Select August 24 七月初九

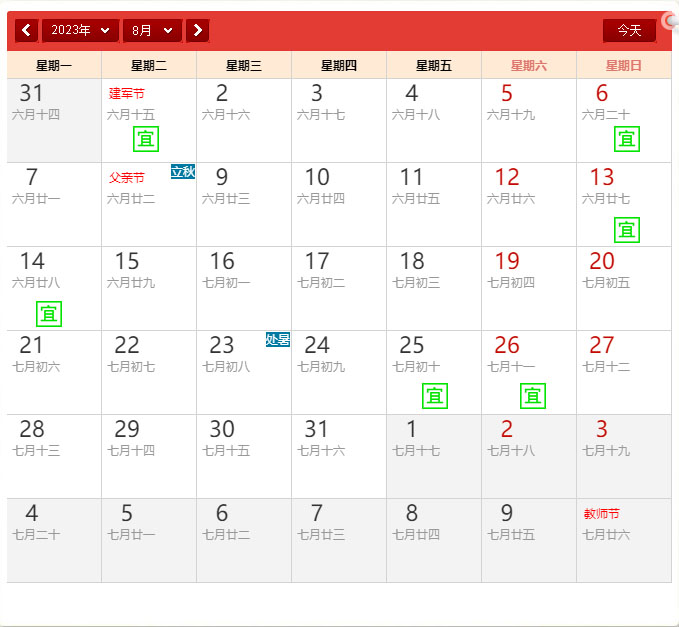point(339,372)
